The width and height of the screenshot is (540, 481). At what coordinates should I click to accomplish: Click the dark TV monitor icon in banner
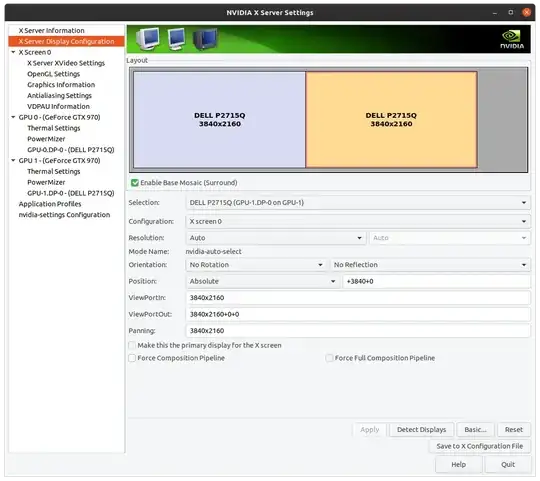click(x=205, y=39)
